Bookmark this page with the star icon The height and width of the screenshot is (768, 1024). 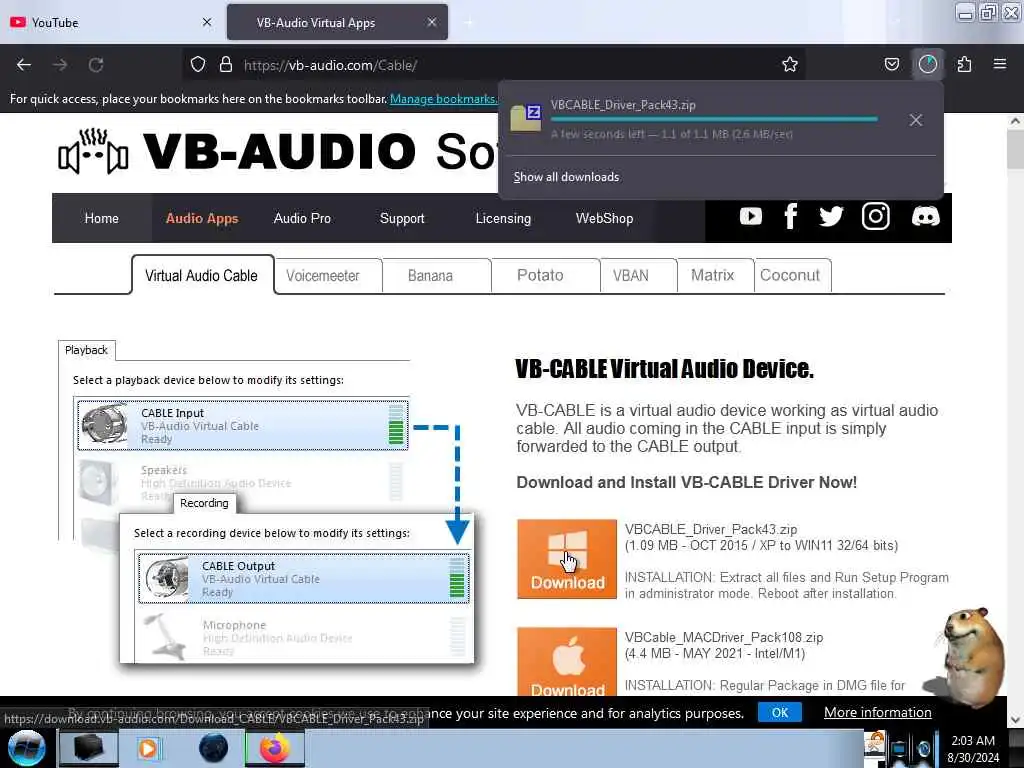[790, 65]
